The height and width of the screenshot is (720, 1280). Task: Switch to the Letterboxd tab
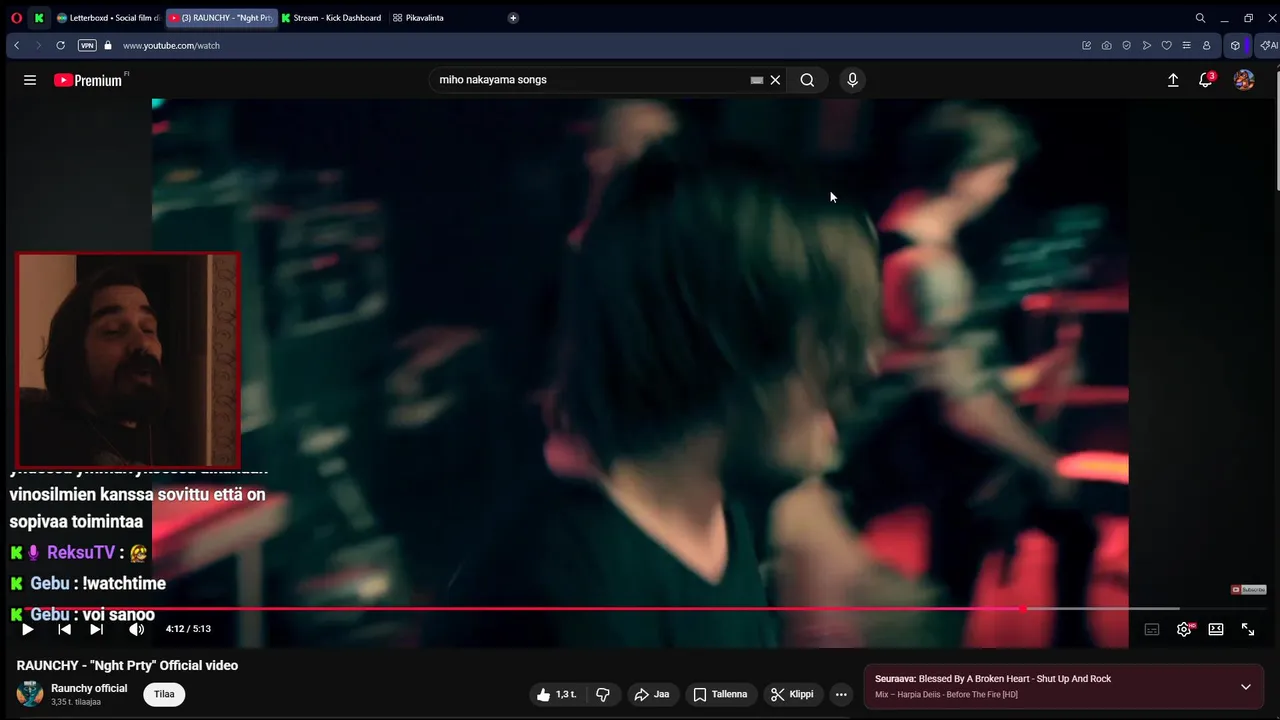pos(108,18)
